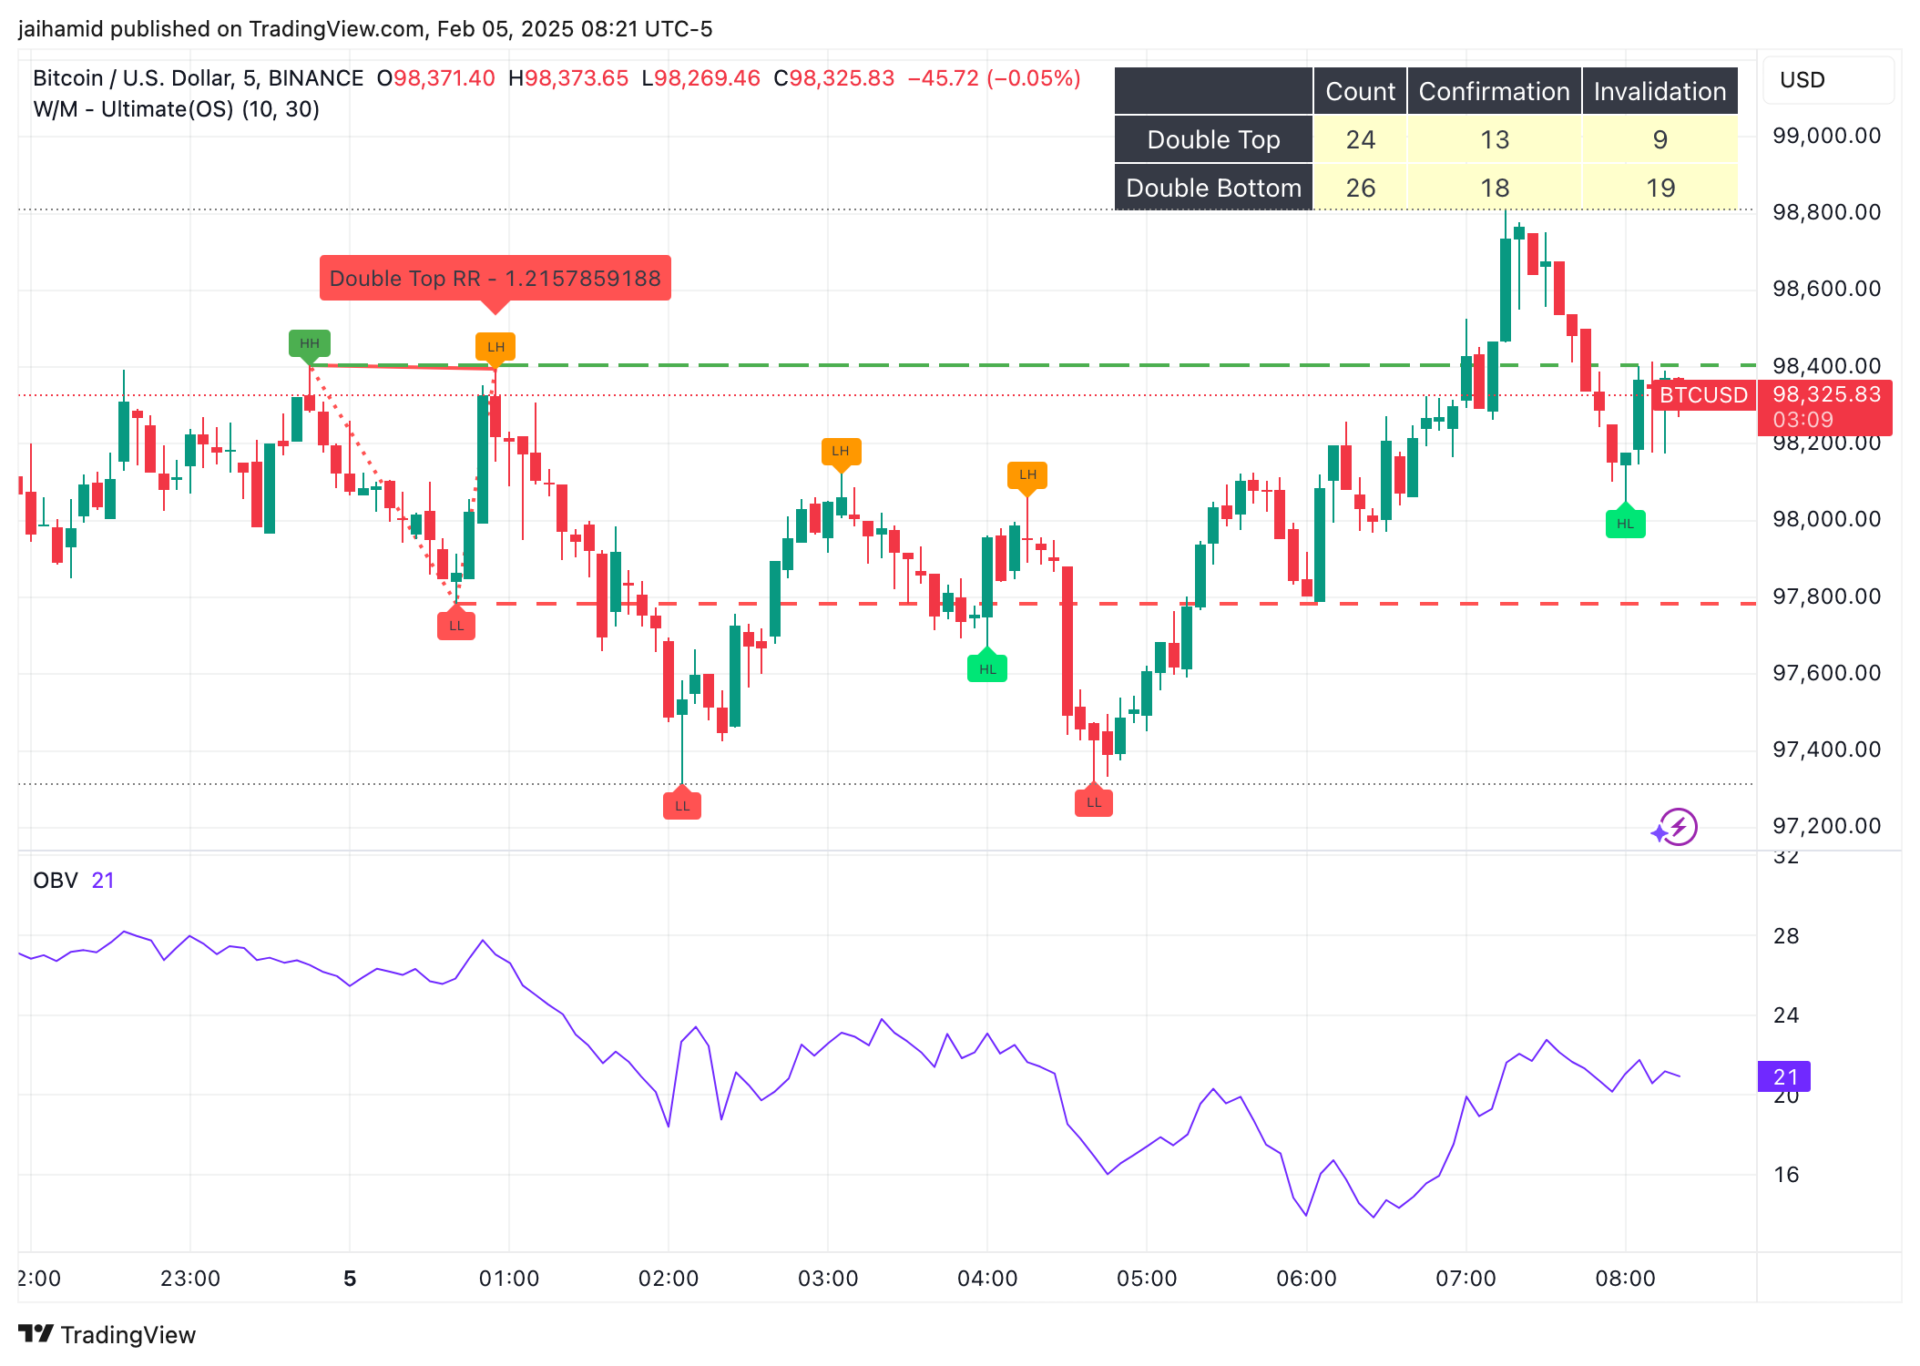Click the 98,800.00 price axis label

click(x=1826, y=212)
